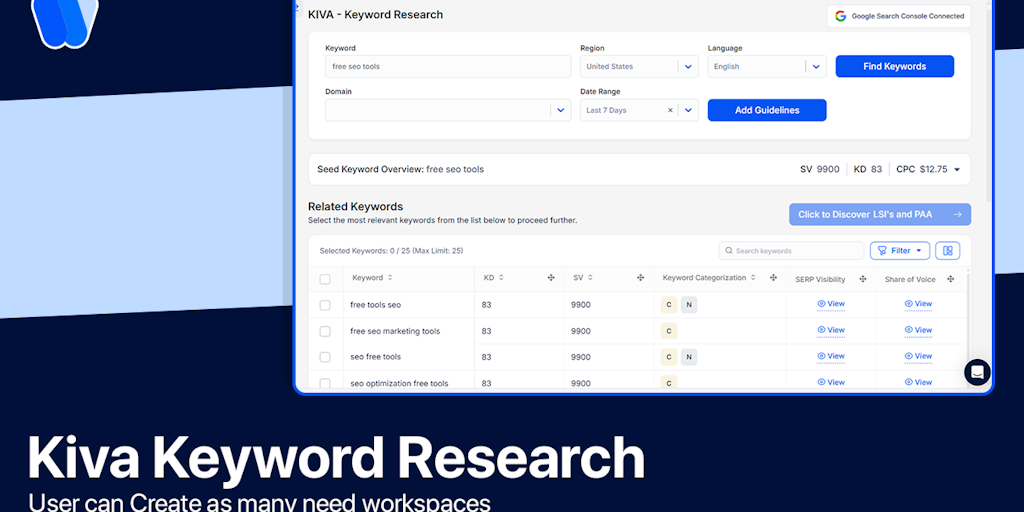1024x512 pixels.
Task: Click the 'seo free tools' keyword text
Action: pyautogui.click(x=376, y=357)
